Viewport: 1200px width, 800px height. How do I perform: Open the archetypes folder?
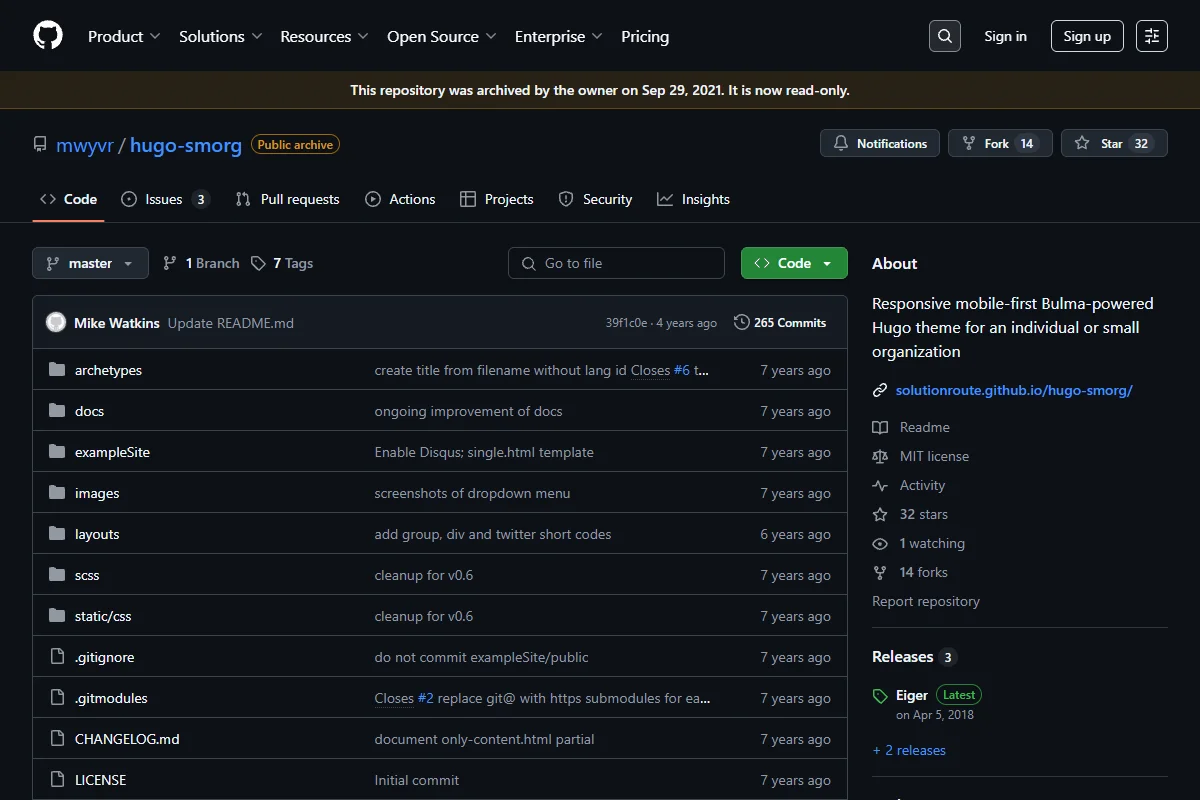pyautogui.click(x=108, y=370)
